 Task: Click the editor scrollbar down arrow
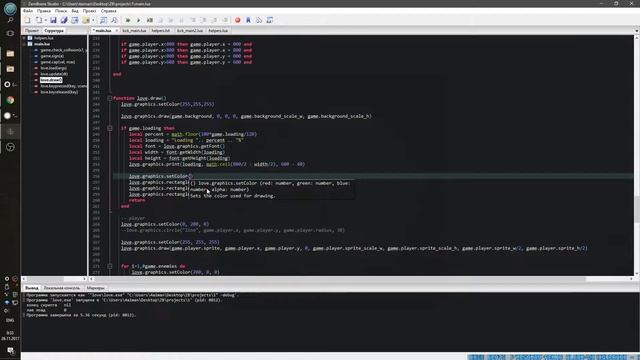coord(636,273)
